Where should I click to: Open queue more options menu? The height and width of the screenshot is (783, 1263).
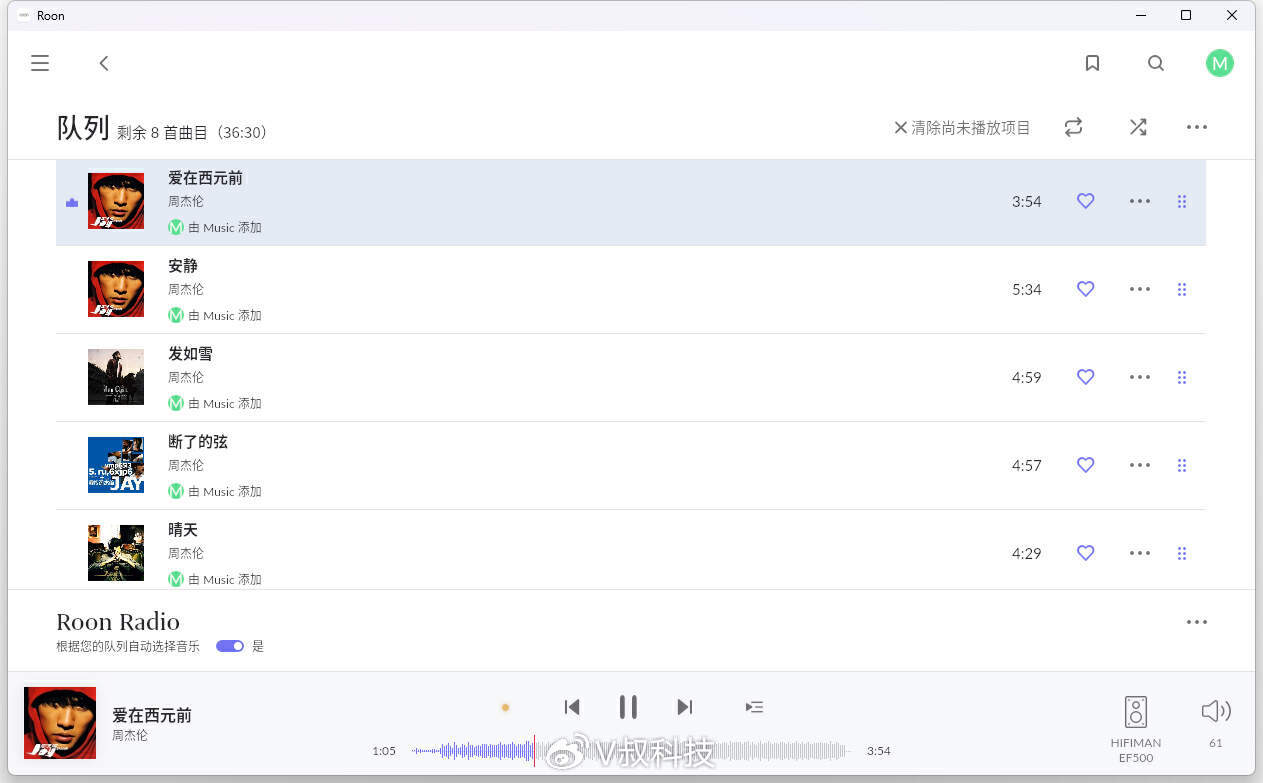pyautogui.click(x=1196, y=127)
